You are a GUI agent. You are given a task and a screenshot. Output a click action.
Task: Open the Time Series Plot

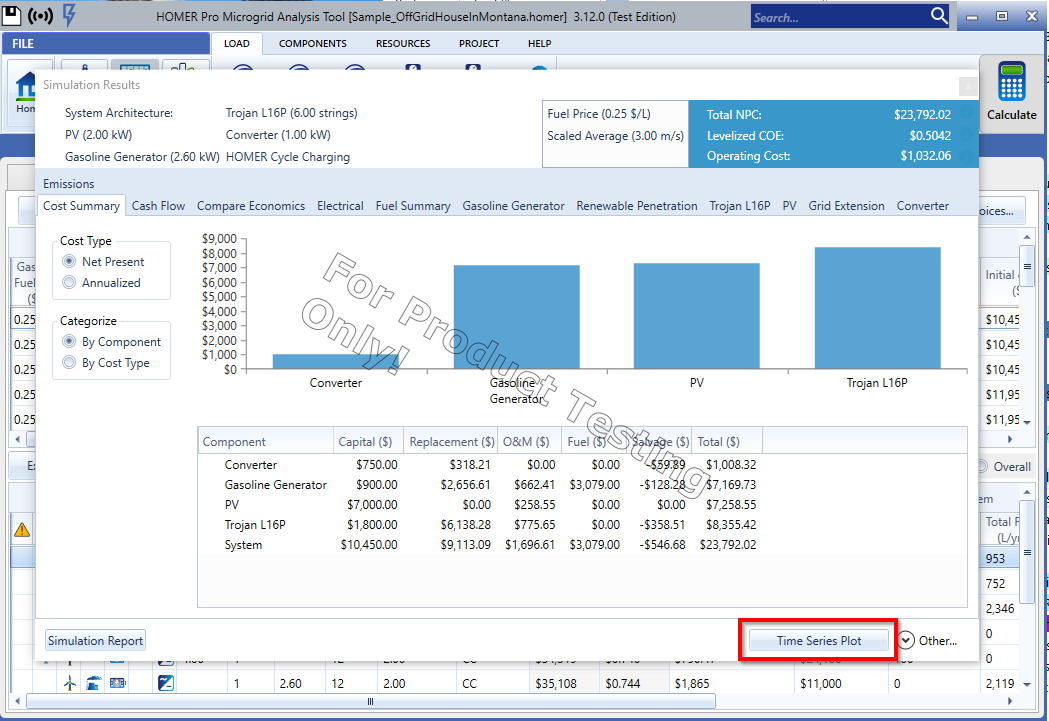coord(818,641)
